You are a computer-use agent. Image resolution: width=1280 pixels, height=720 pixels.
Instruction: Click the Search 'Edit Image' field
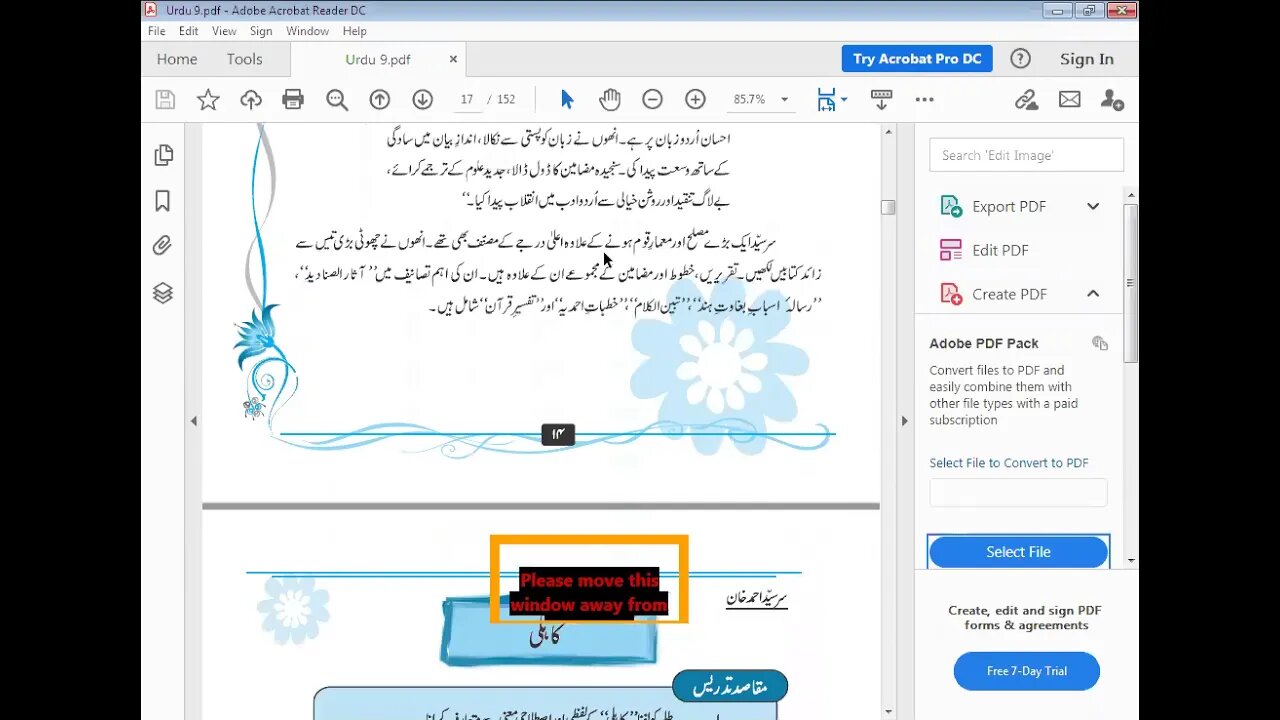pyautogui.click(x=1026, y=155)
